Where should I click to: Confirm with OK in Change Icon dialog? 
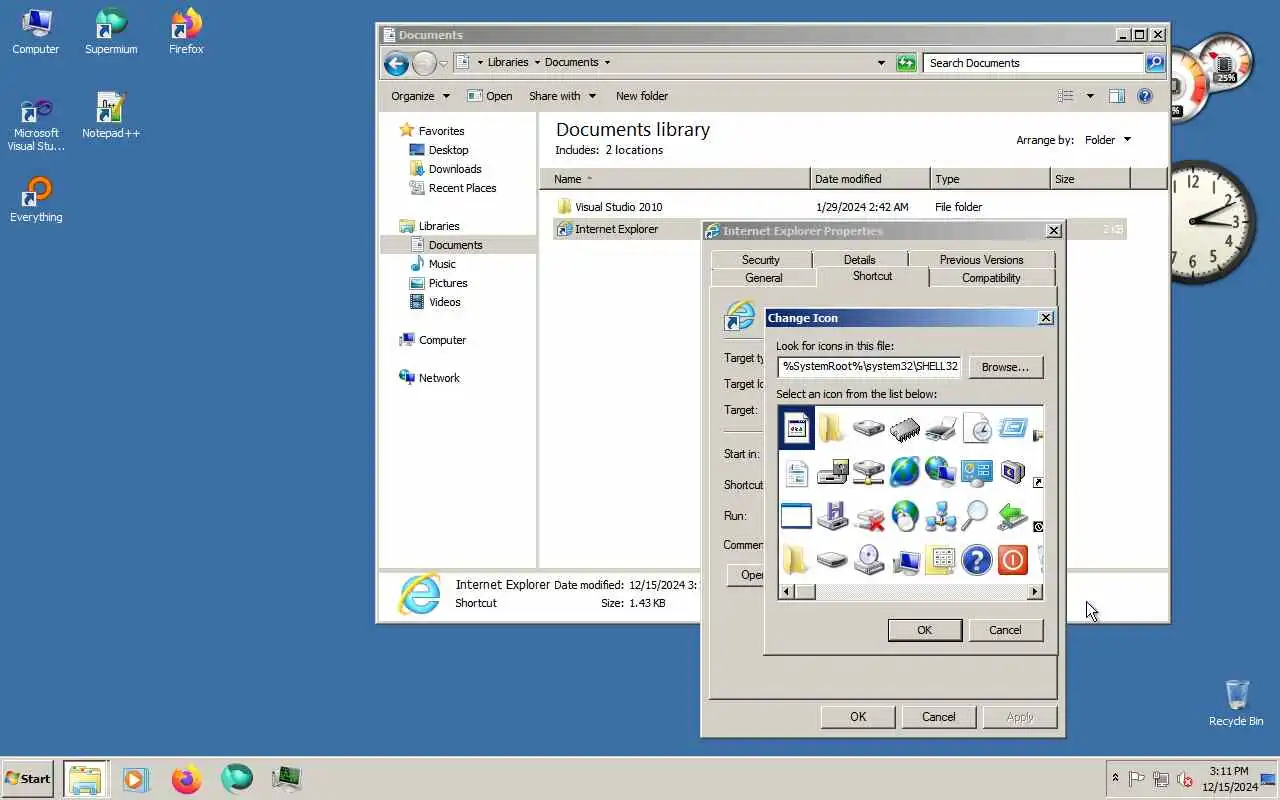pyautogui.click(x=924, y=630)
